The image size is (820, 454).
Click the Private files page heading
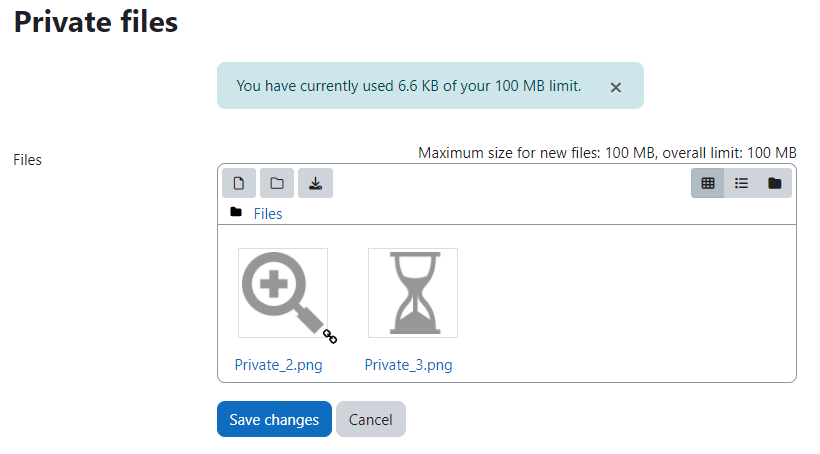coord(96,22)
